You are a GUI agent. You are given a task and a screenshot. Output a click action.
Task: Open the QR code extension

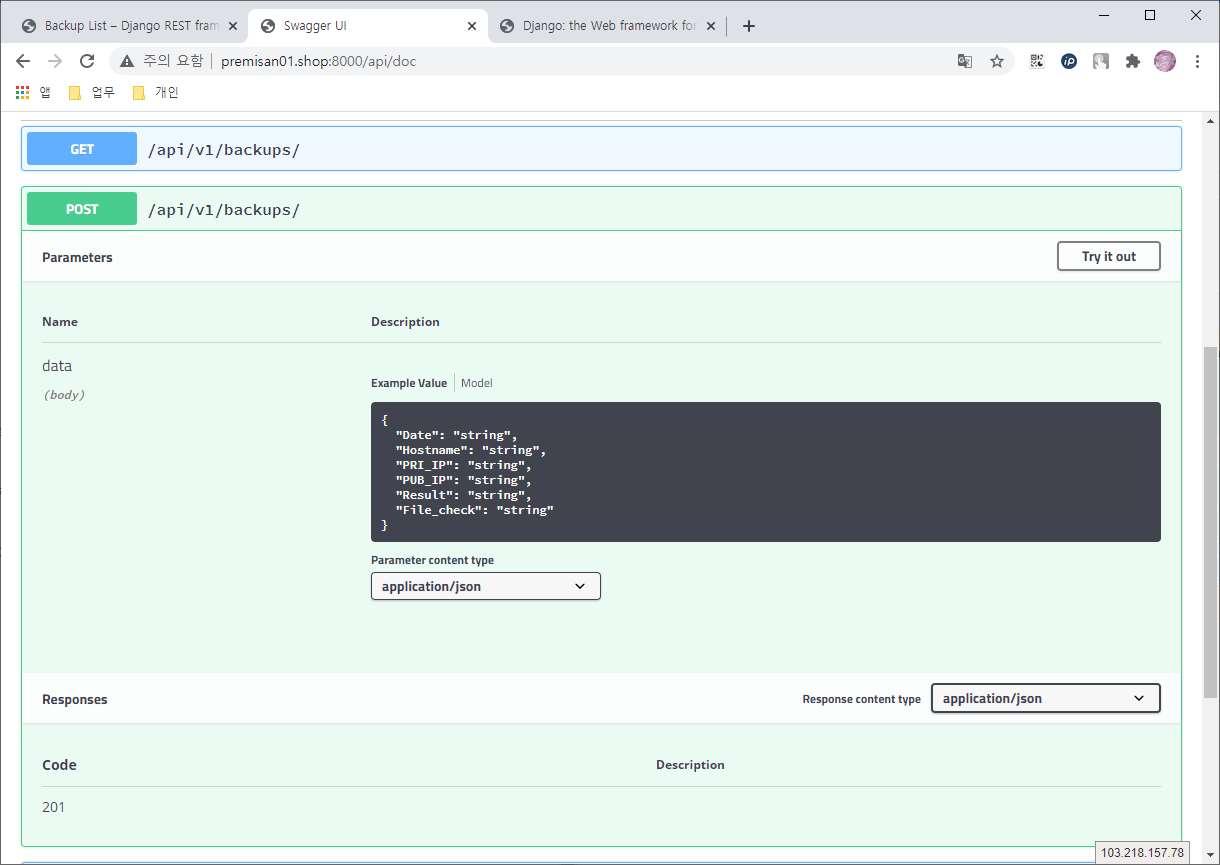(1037, 61)
